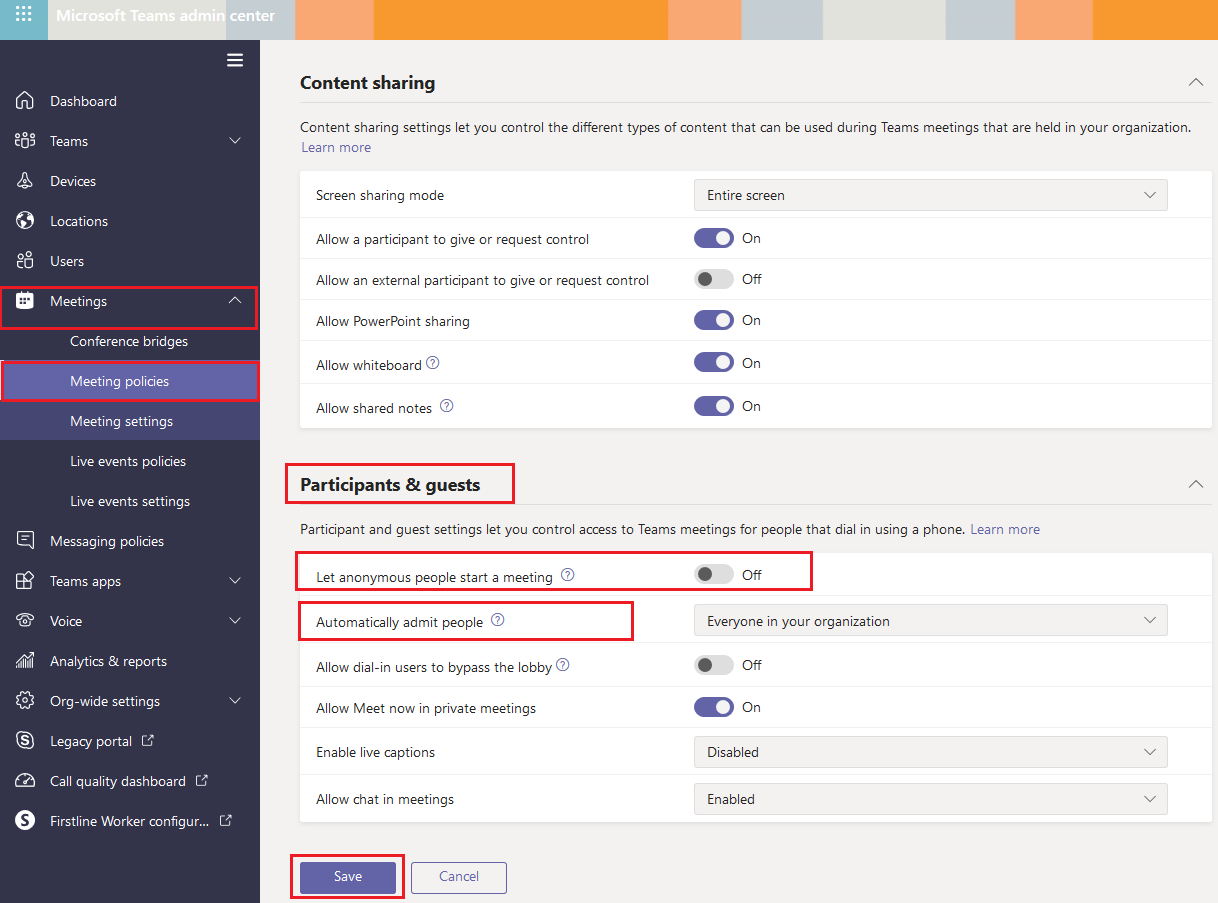The width and height of the screenshot is (1218, 903).
Task: Click the Dashboard home icon
Action: [x=25, y=101]
